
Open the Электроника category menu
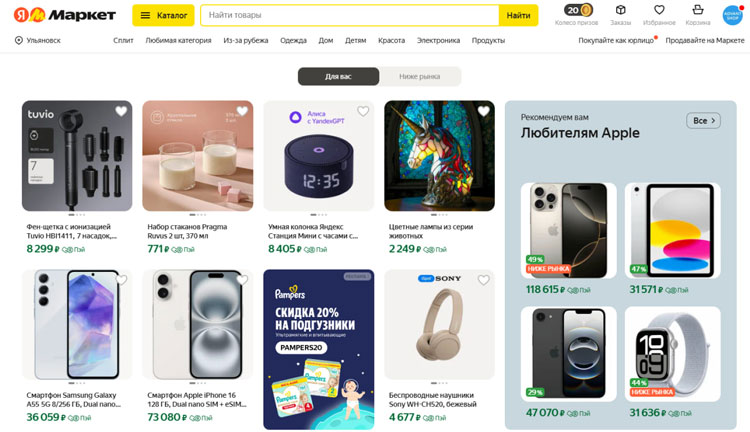(438, 40)
